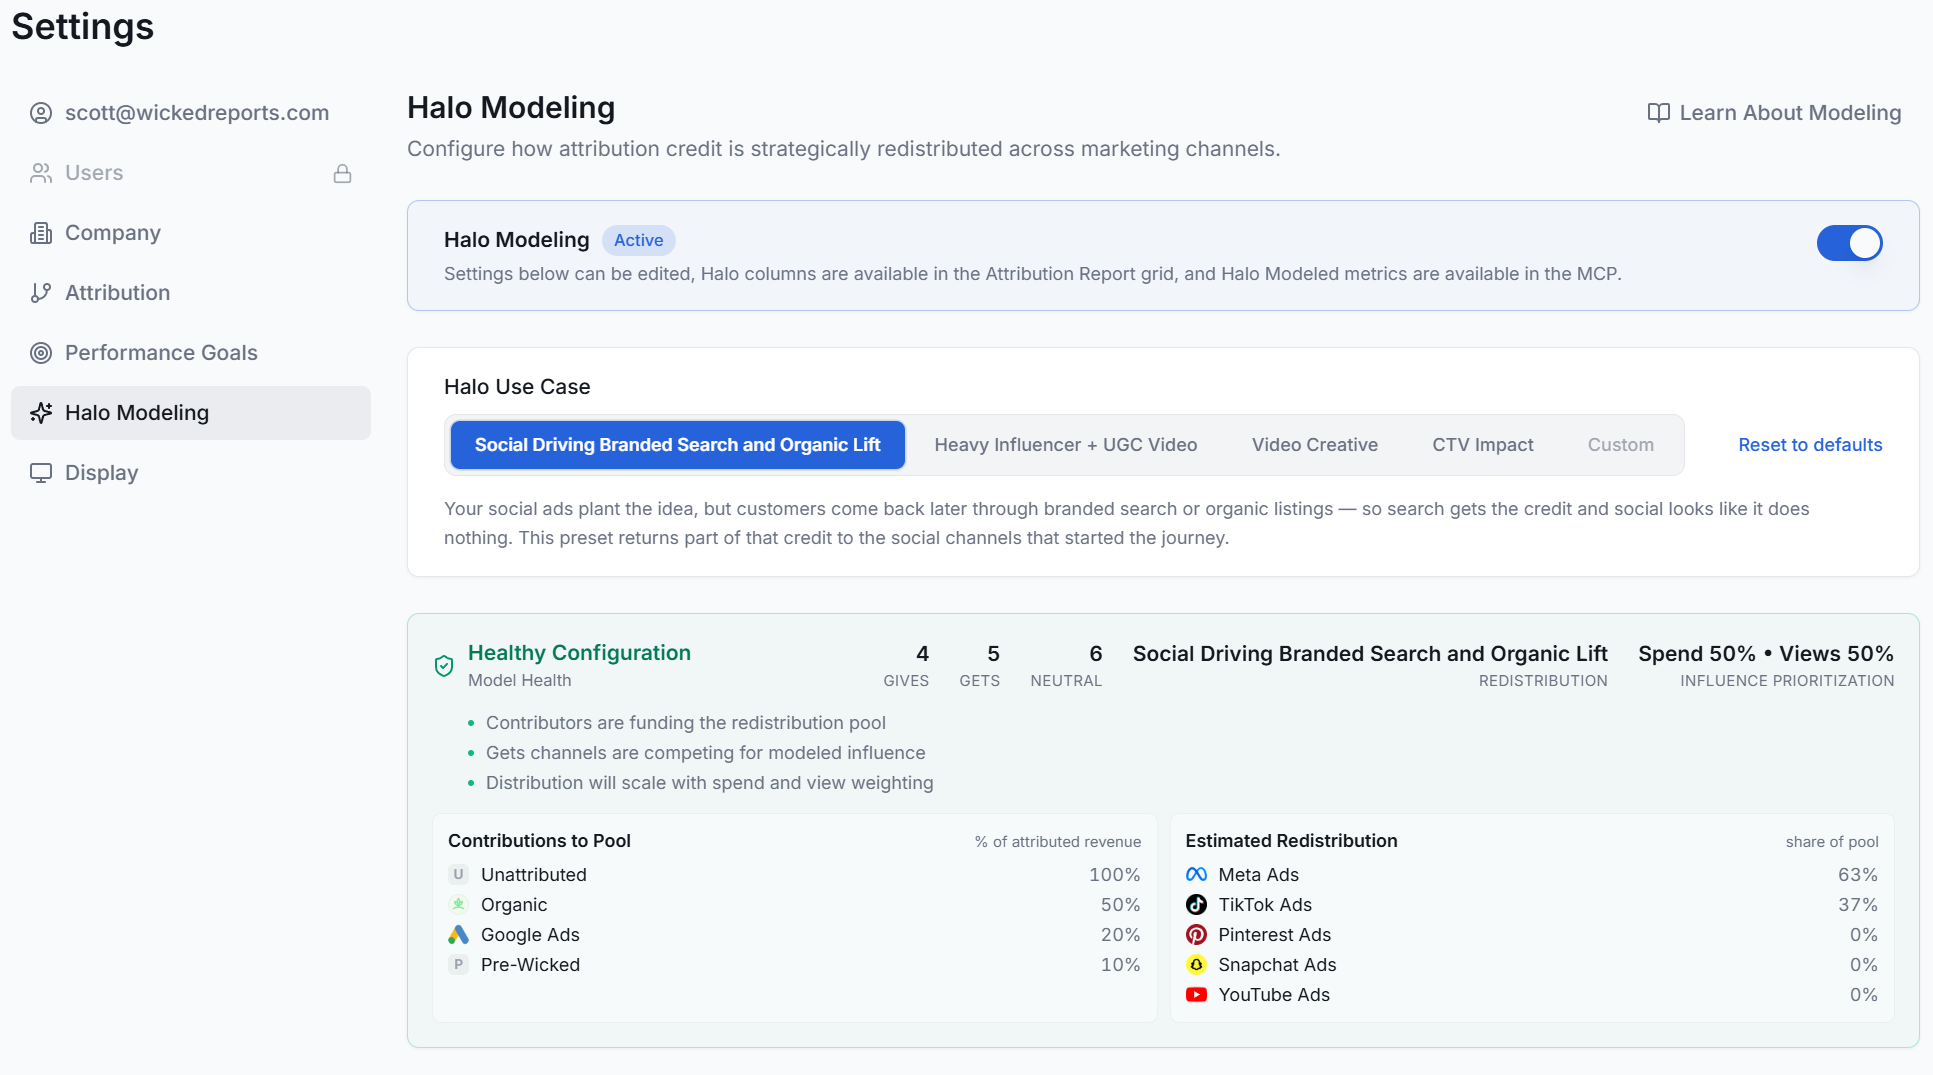This screenshot has height=1075, width=1933.
Task: Select Halo Modeling in the sidebar
Action: click(191, 413)
